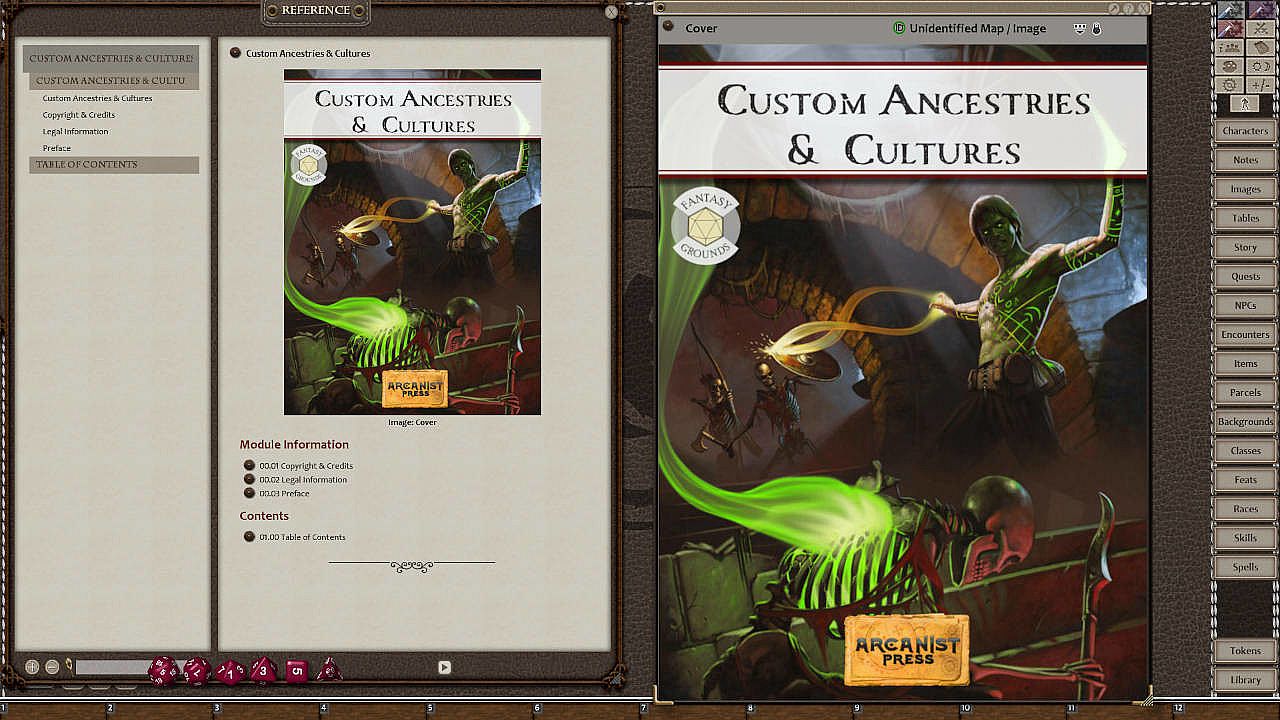This screenshot has height=720, width=1280.
Task: Click the round minus button beside chat entry
Action: click(x=52, y=667)
